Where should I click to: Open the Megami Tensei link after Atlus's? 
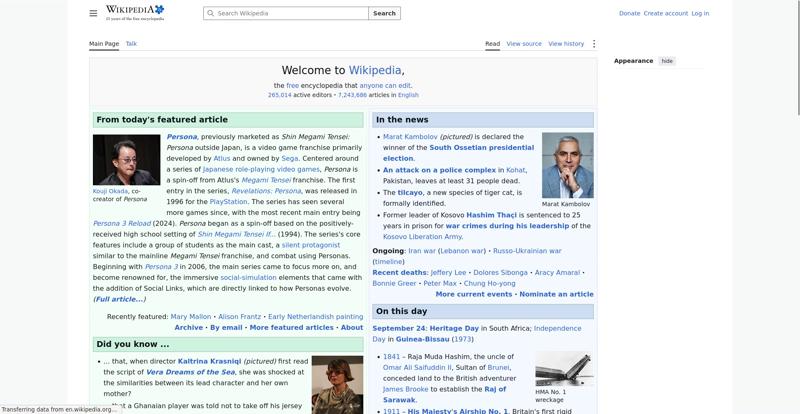266,180
